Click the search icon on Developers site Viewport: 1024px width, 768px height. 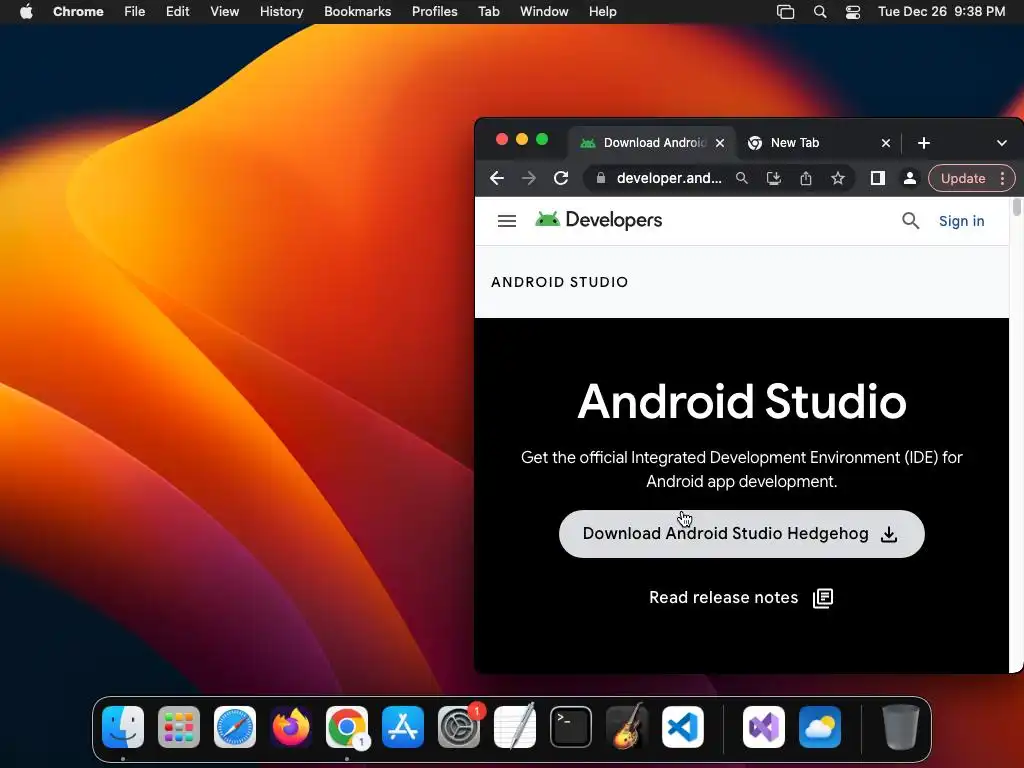click(910, 221)
